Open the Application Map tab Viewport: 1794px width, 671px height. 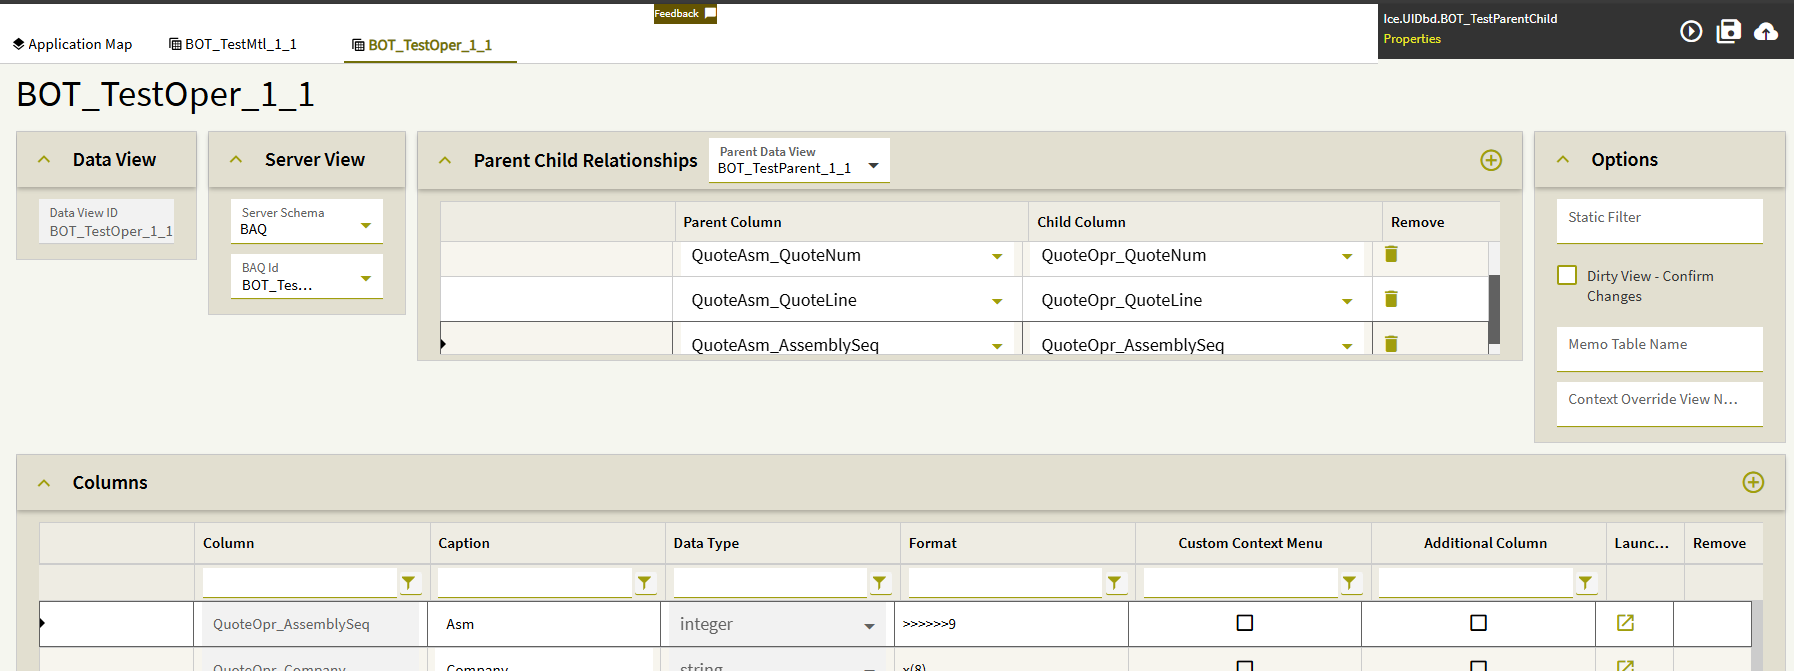pyautogui.click(x=72, y=44)
